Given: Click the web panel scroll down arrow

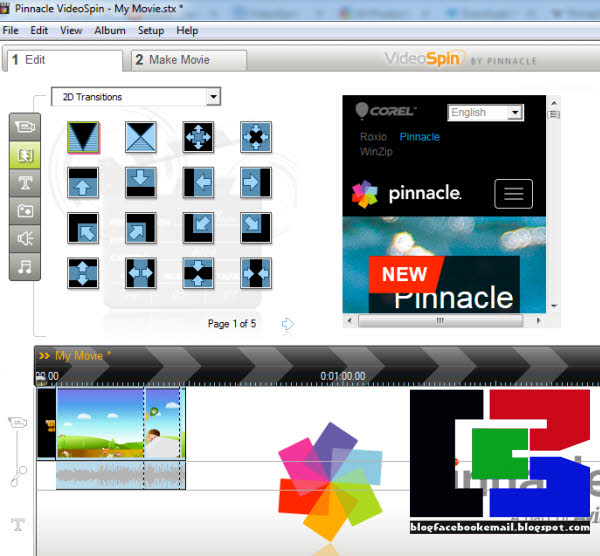Looking at the screenshot, I should pos(554,306).
